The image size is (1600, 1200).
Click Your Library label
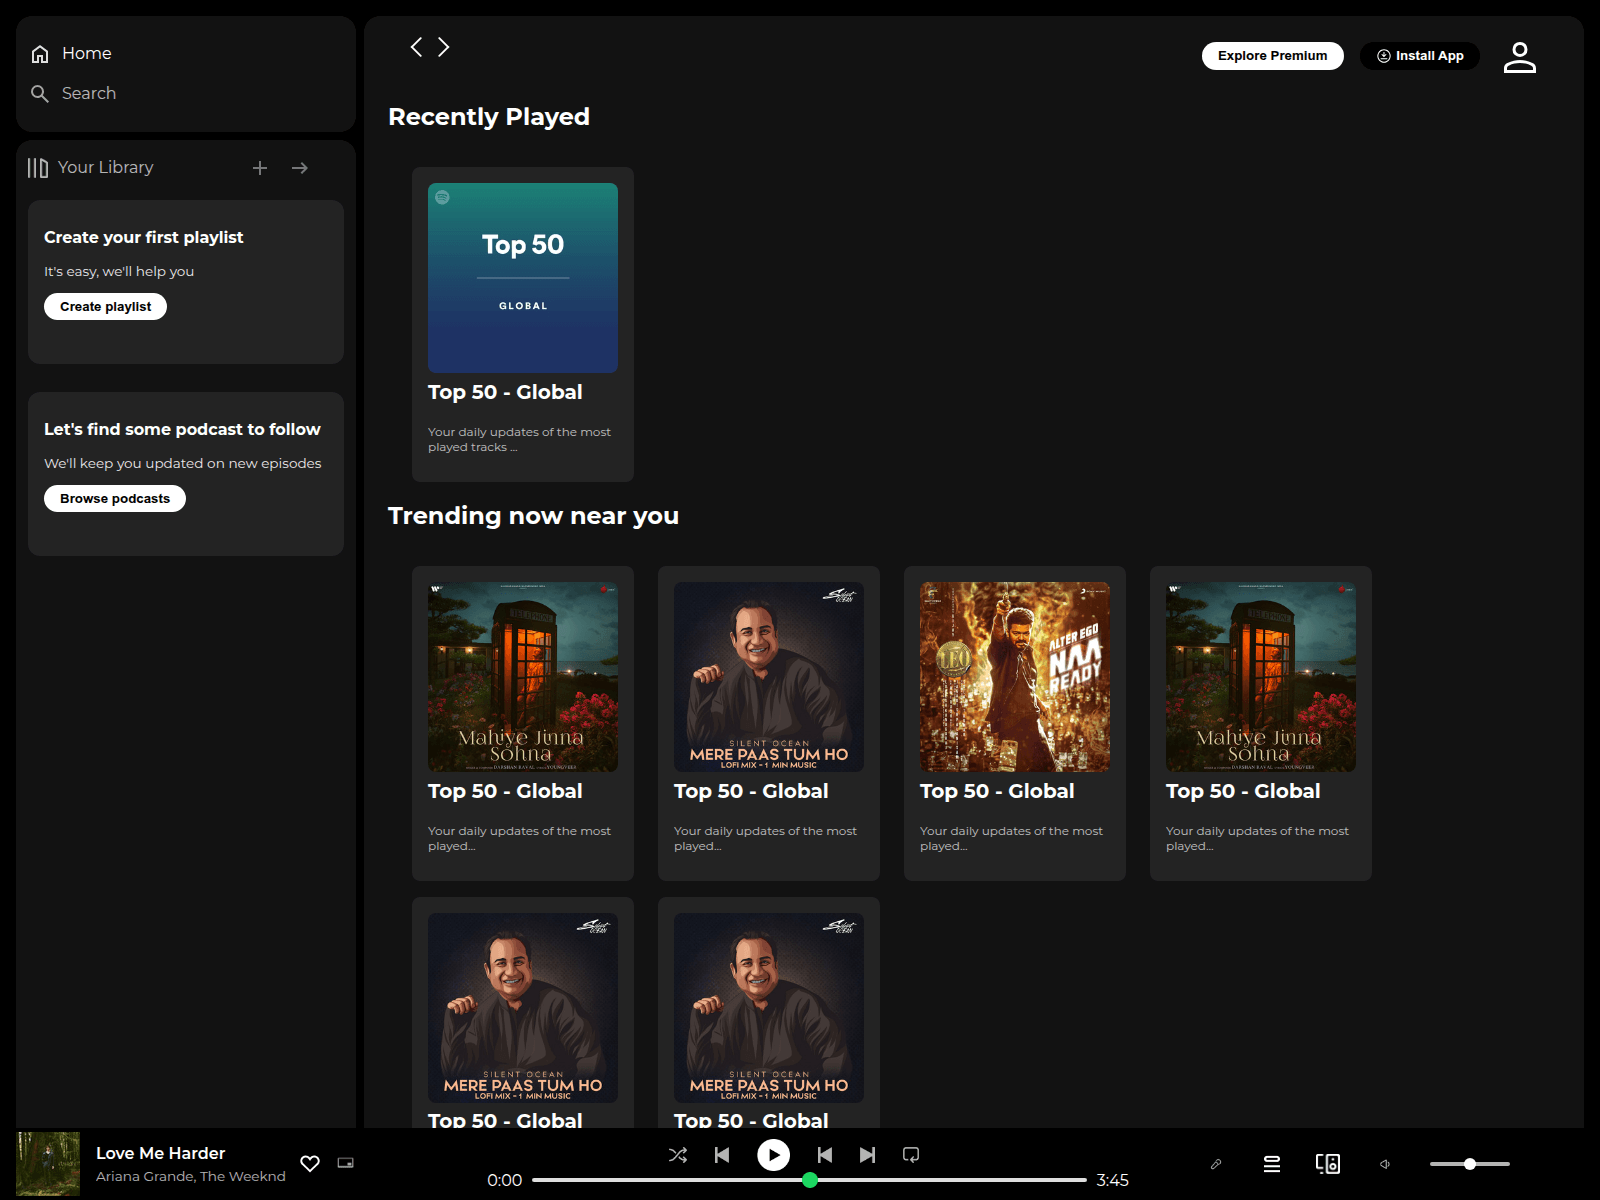105,167
